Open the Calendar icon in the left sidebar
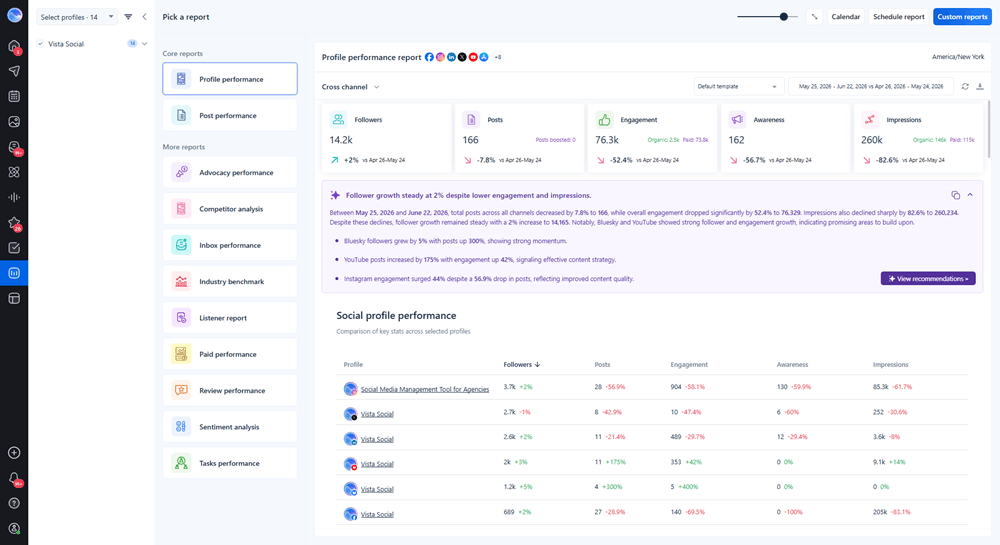The image size is (1000, 545). pyautogui.click(x=14, y=96)
